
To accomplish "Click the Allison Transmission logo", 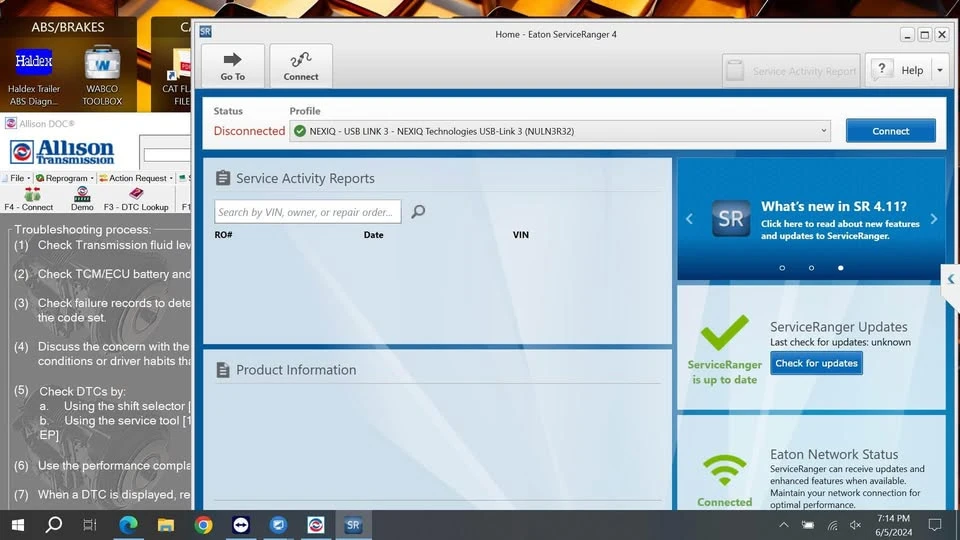I will (62, 152).
